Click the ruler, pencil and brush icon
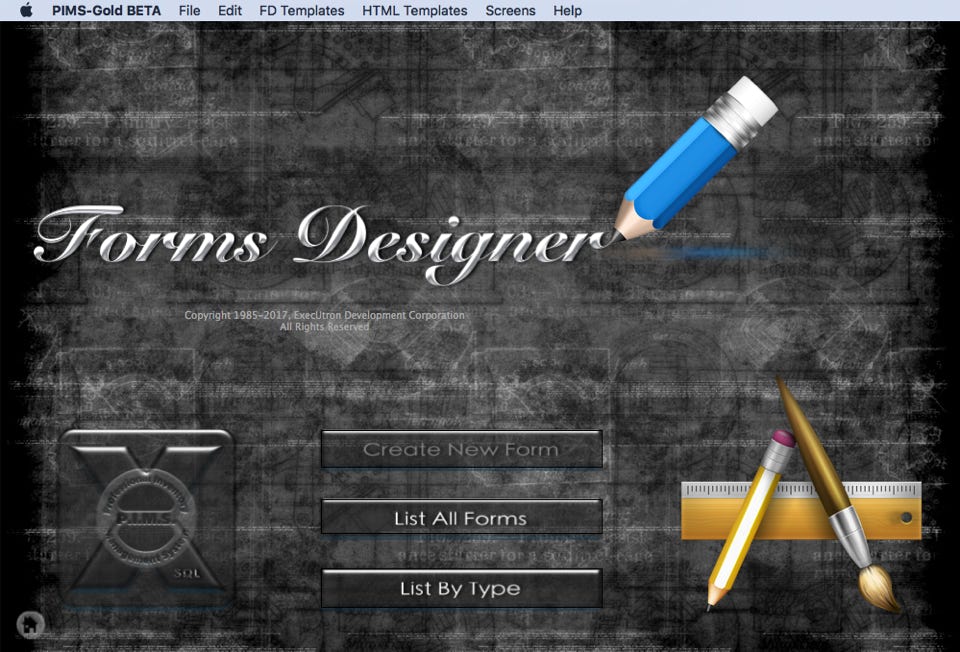The image size is (960, 652). coord(801,495)
